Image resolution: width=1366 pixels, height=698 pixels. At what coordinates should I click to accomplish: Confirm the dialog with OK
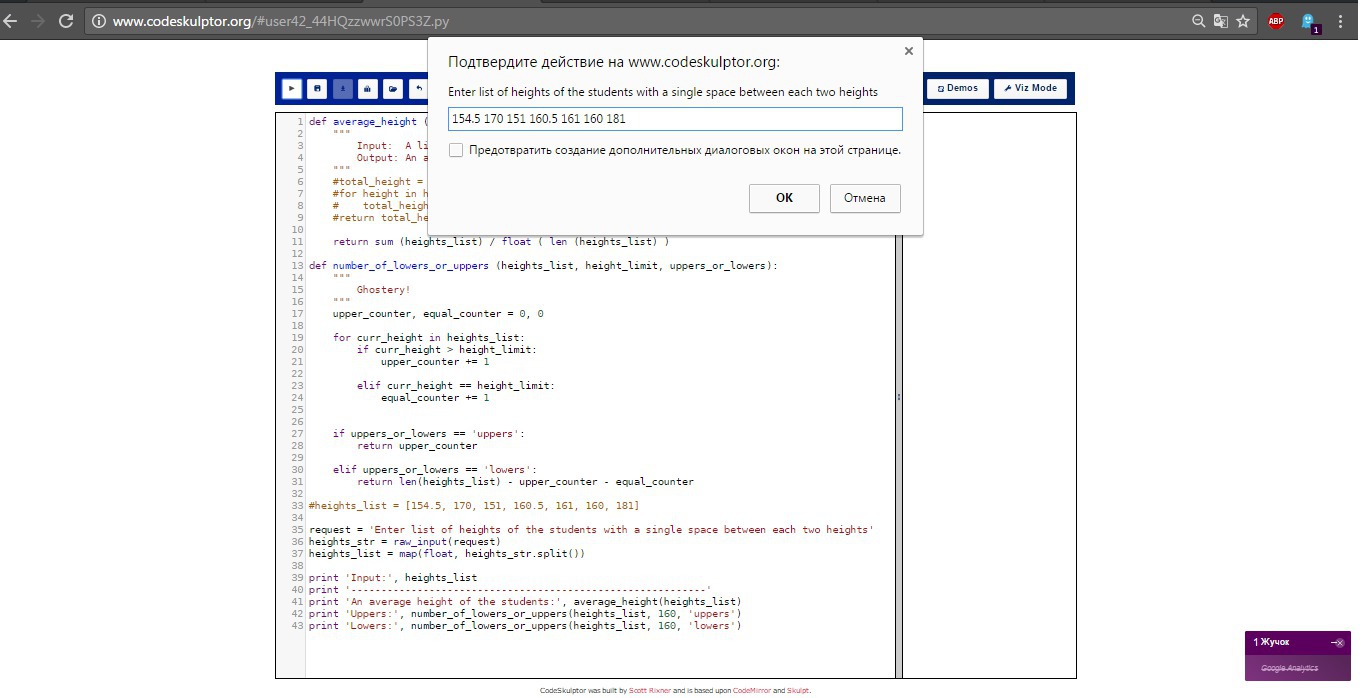[784, 198]
